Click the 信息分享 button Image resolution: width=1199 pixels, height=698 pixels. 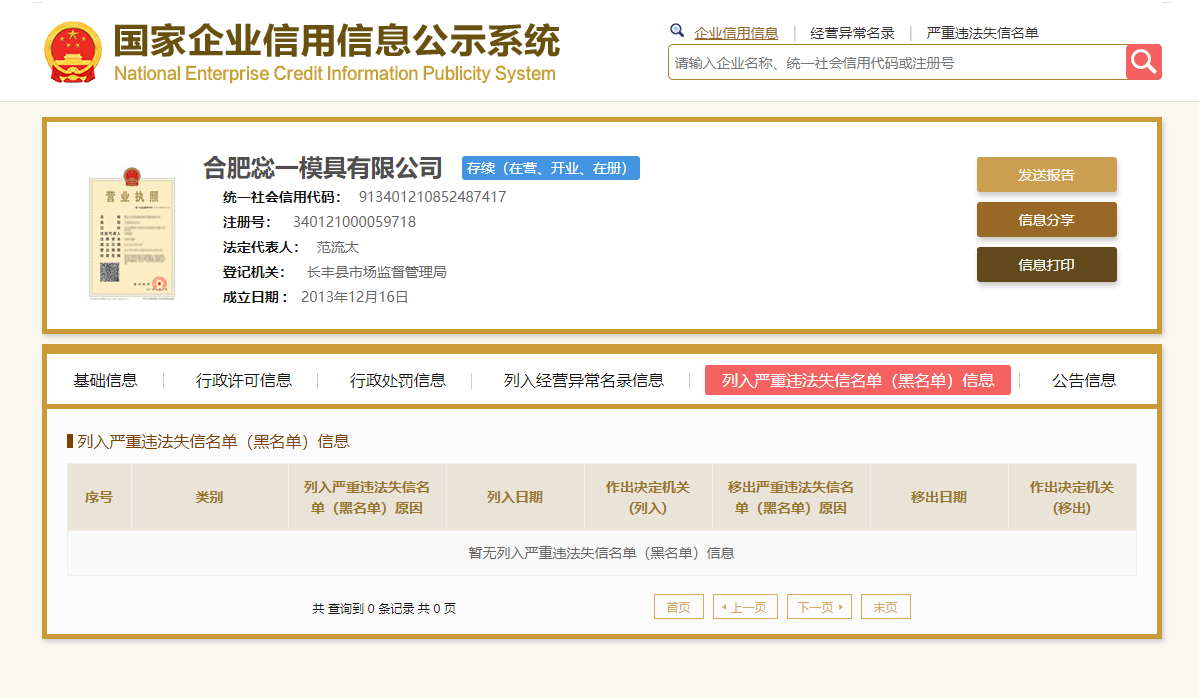click(x=1046, y=219)
